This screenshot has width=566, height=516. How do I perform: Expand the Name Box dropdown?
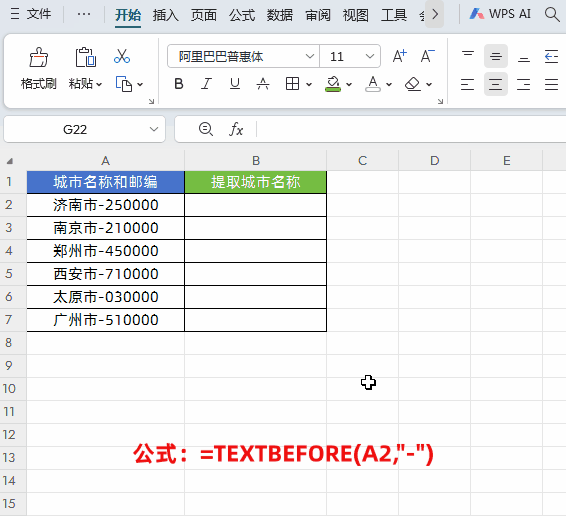tap(154, 129)
